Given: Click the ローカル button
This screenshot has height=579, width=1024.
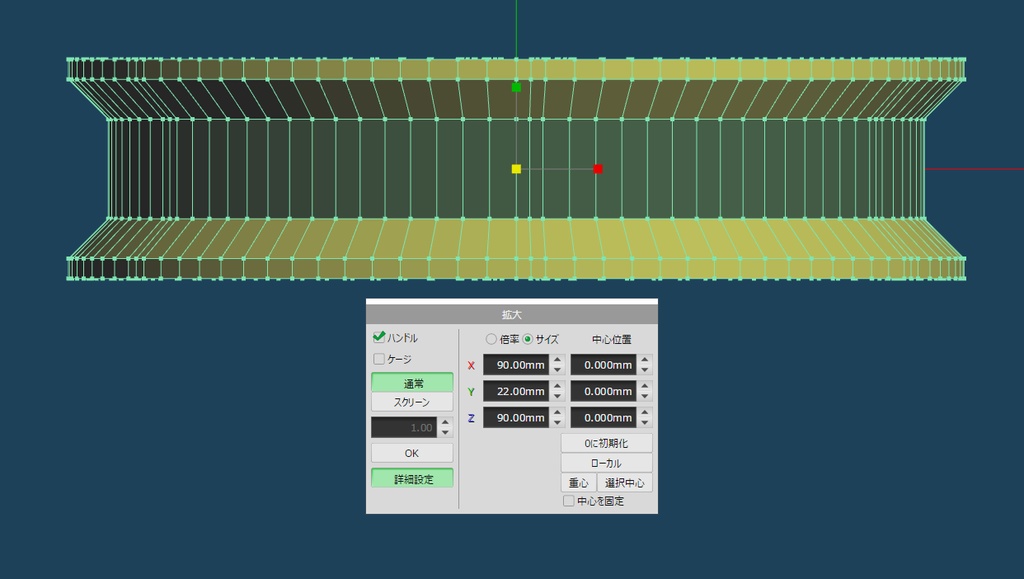Looking at the screenshot, I should click(x=607, y=463).
